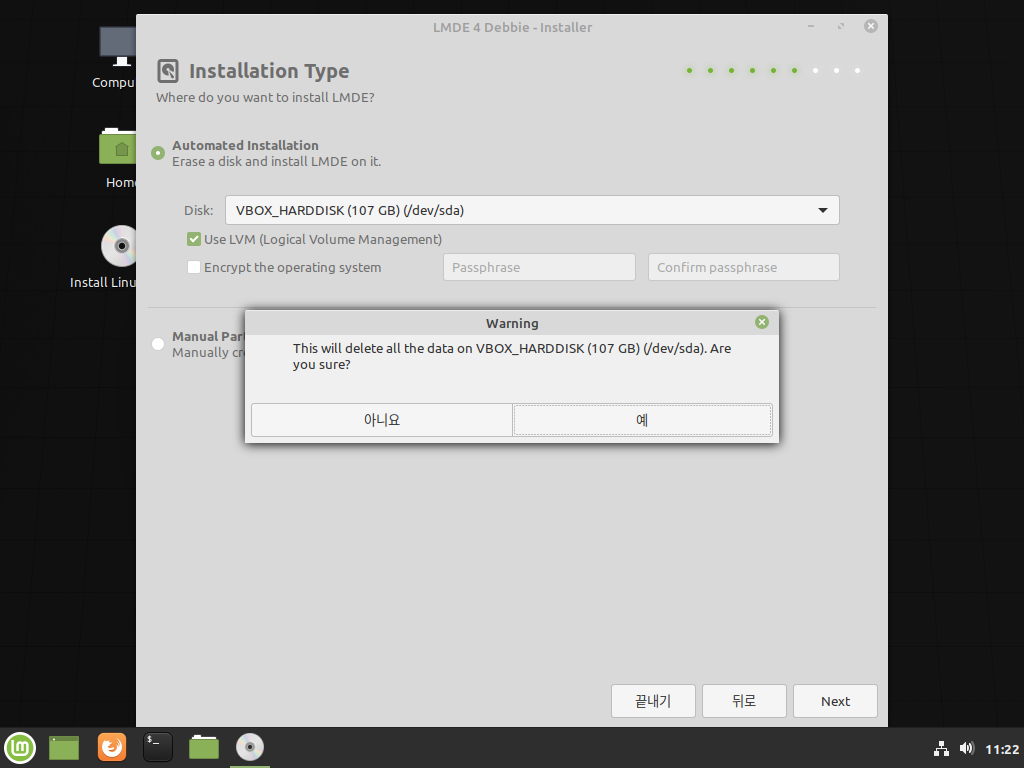This screenshot has height=768, width=1024.
Task: Open the Disk dropdown VBOX_HARDDISK
Action: [532, 210]
